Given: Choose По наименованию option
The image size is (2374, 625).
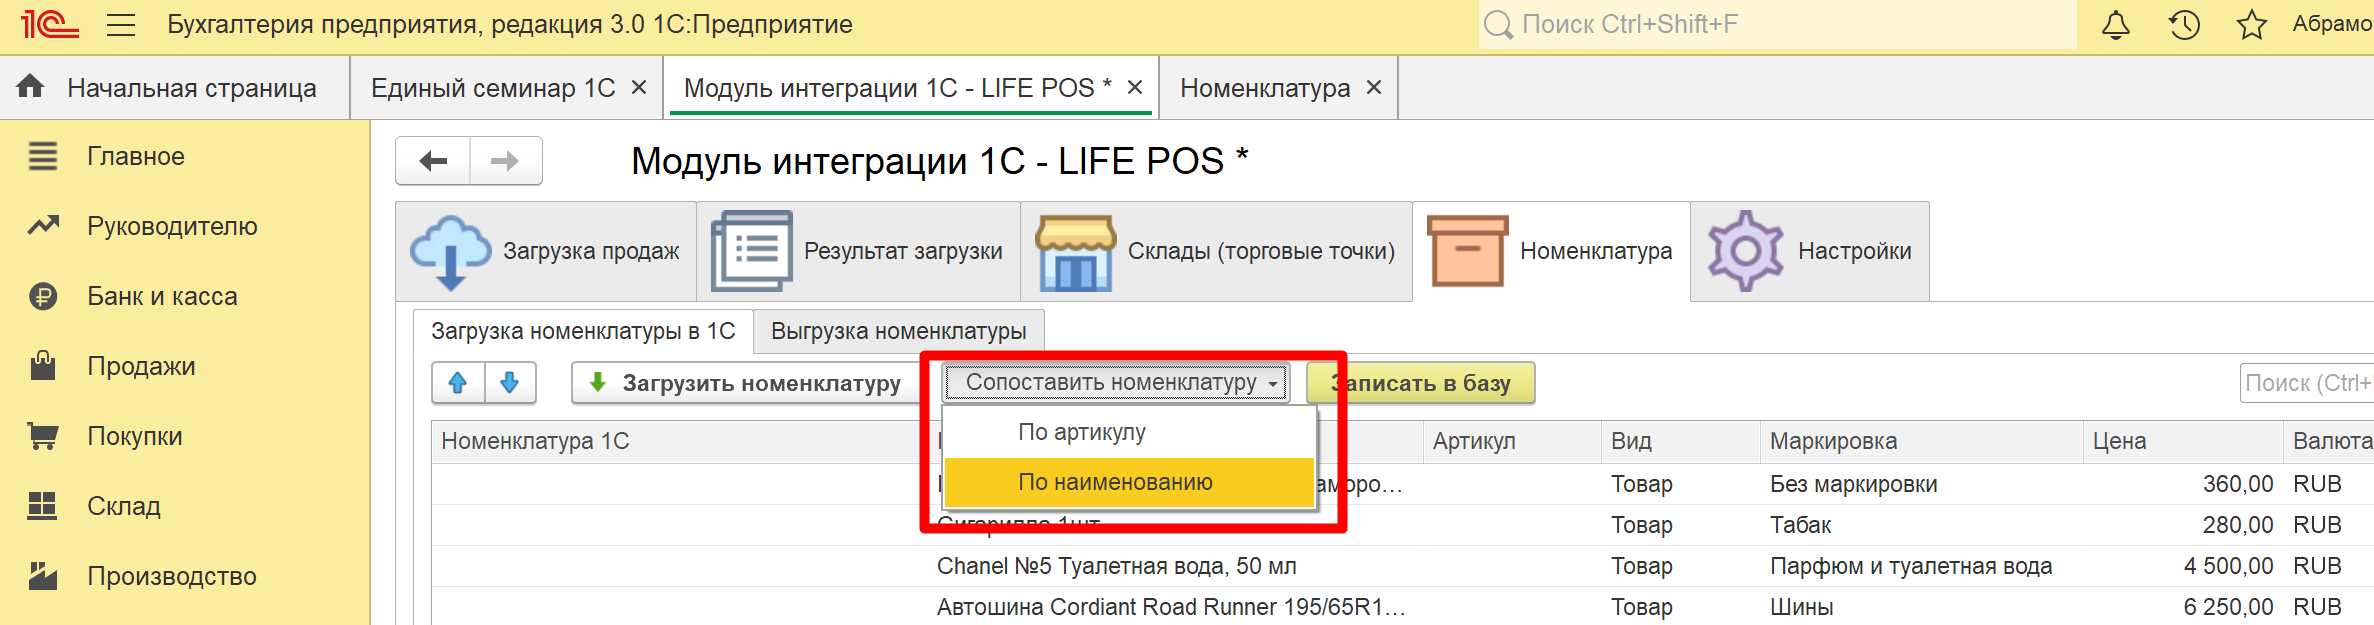Looking at the screenshot, I should click(1129, 482).
